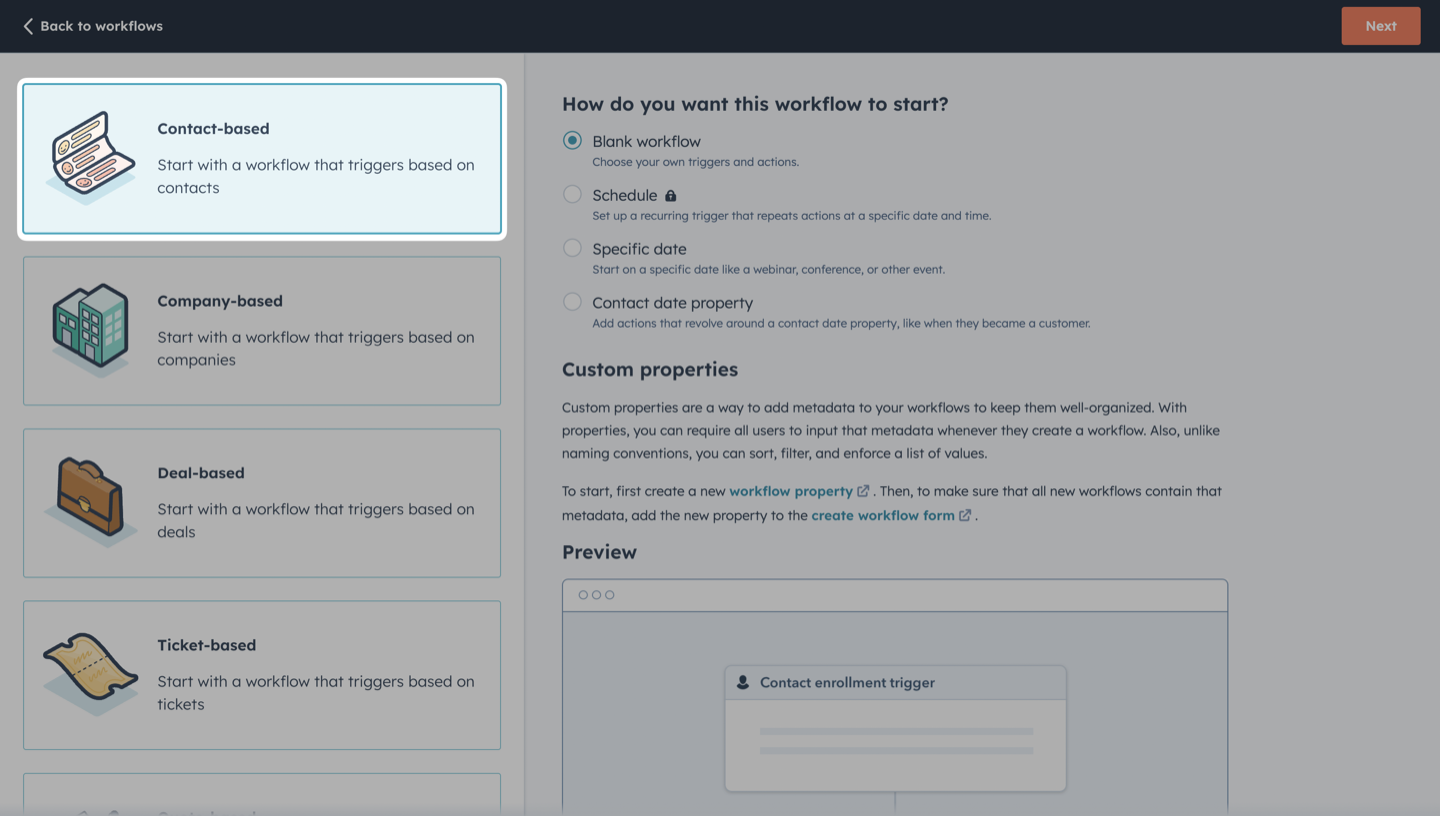Choose the Deal-based workflow card

click(262, 503)
